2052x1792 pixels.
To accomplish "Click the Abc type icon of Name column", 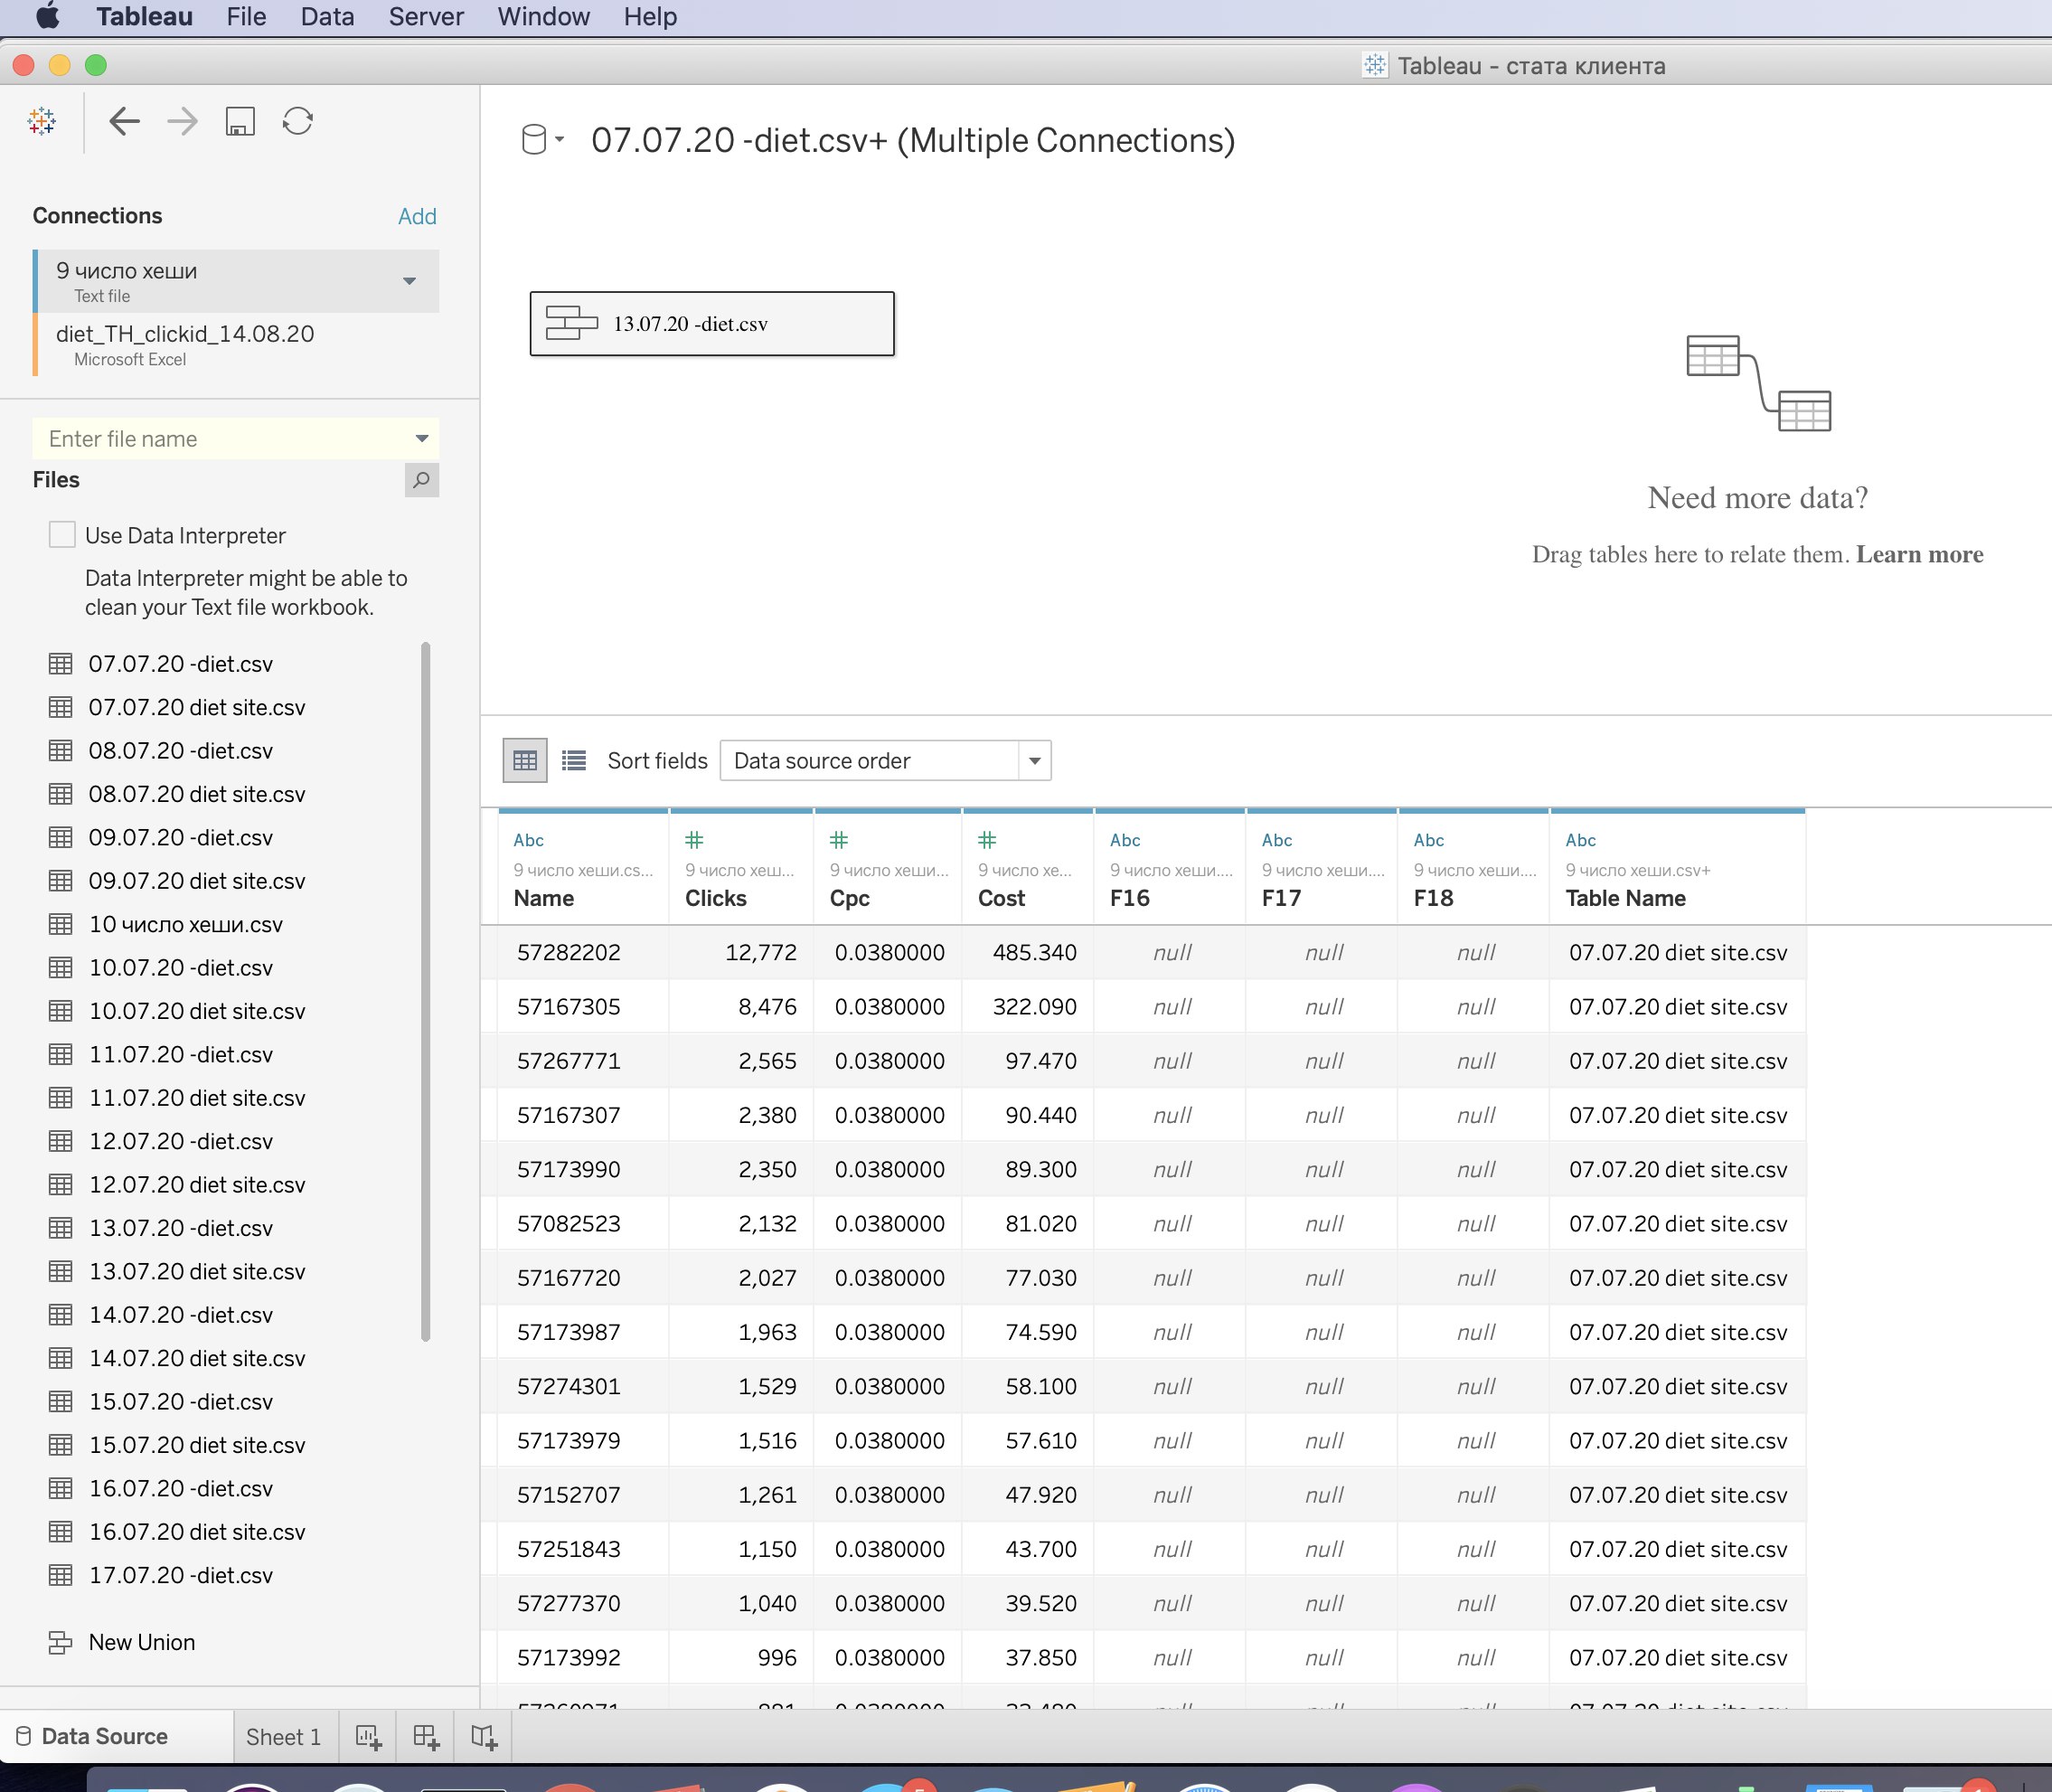I will tap(529, 841).
